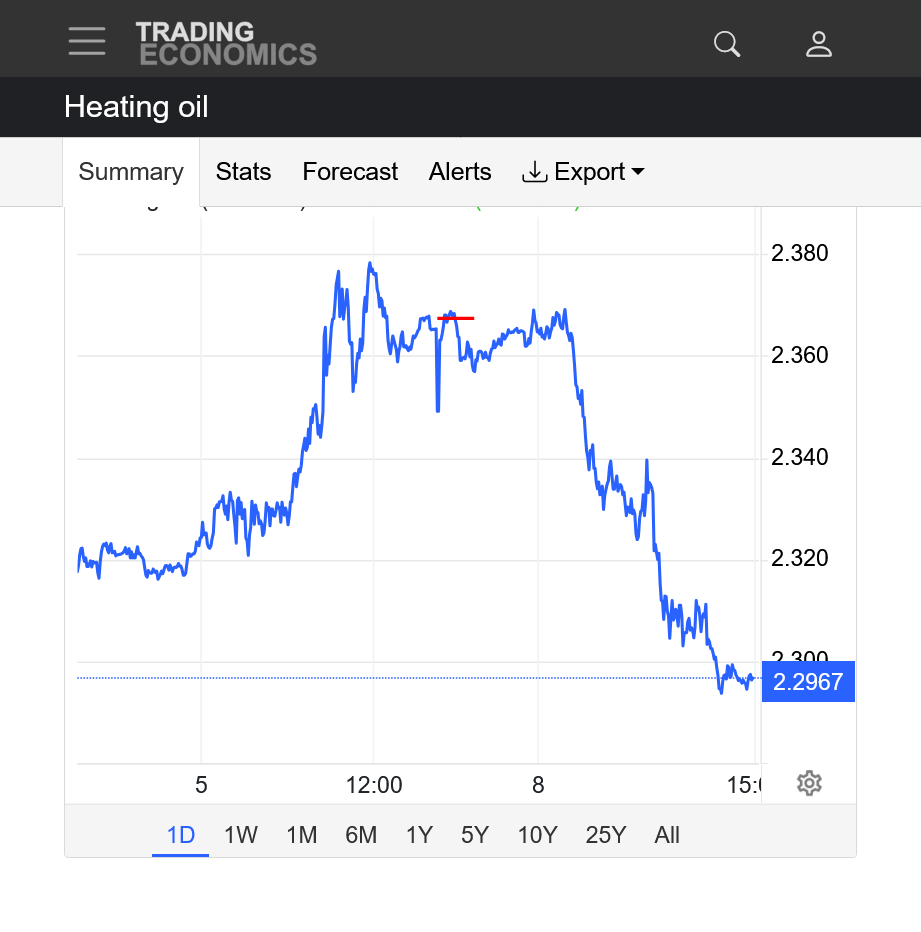Select the 1D time range
The height and width of the screenshot is (932, 921).
pos(180,835)
